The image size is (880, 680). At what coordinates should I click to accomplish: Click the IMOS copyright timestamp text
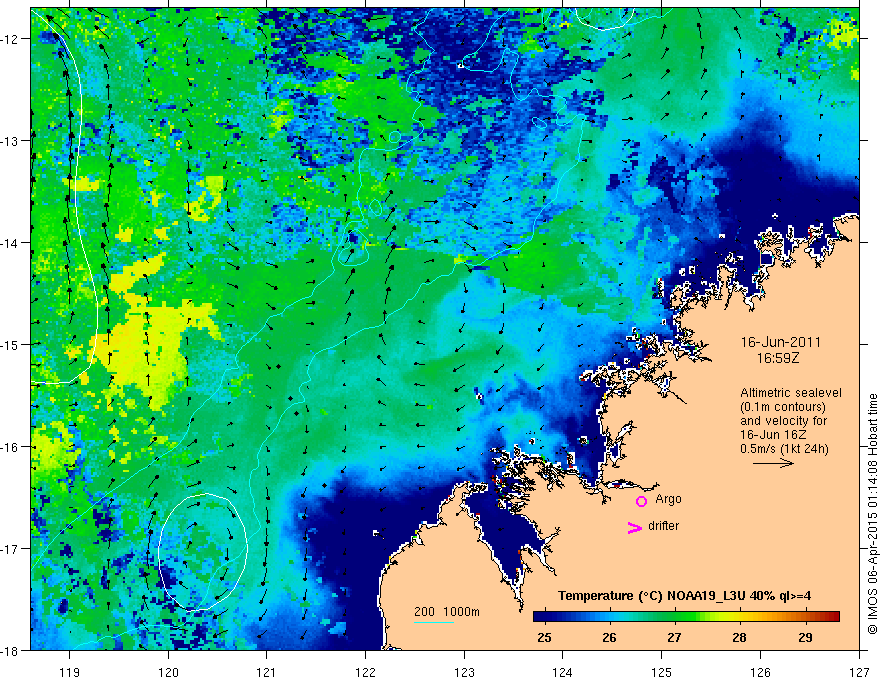[872, 514]
